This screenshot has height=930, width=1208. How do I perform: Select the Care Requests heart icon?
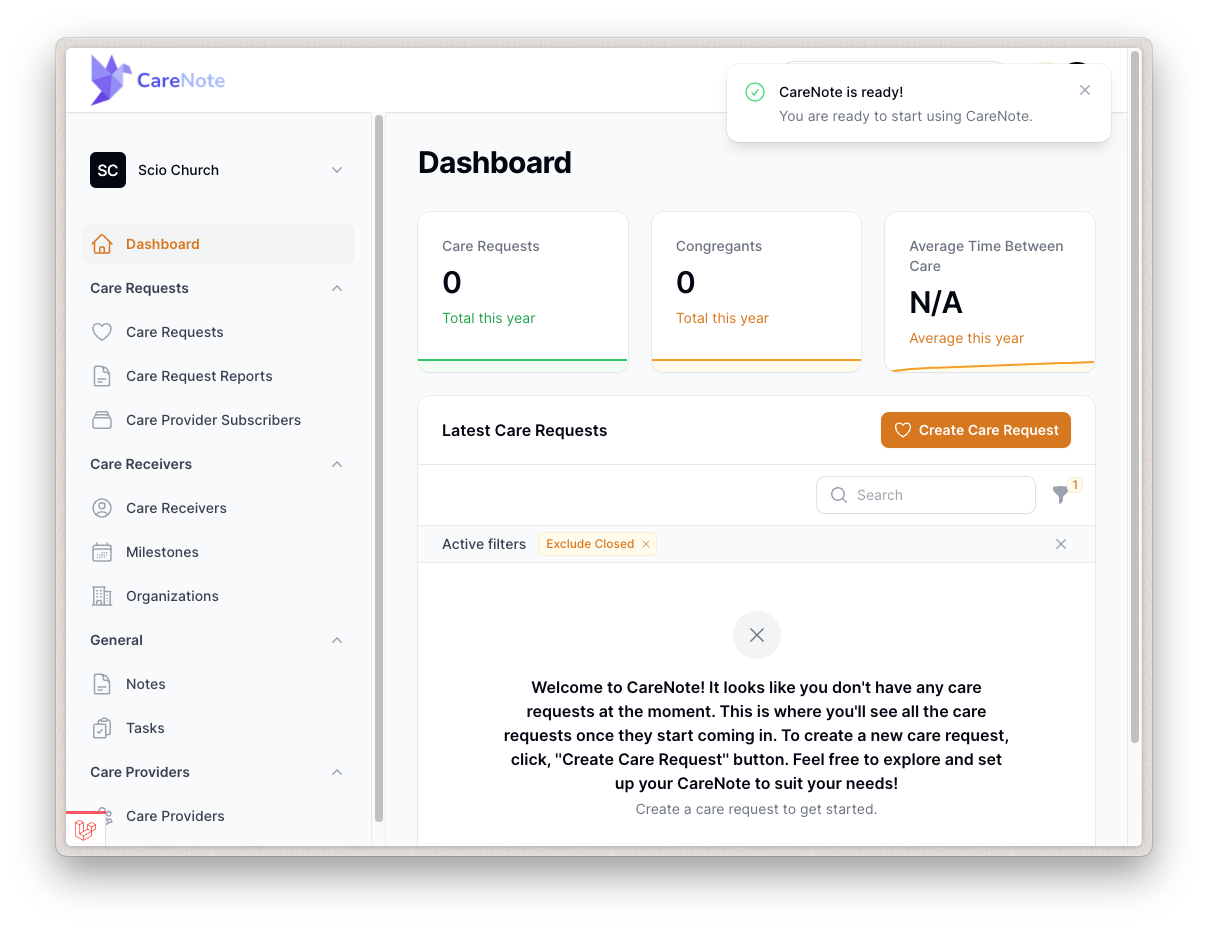point(101,331)
